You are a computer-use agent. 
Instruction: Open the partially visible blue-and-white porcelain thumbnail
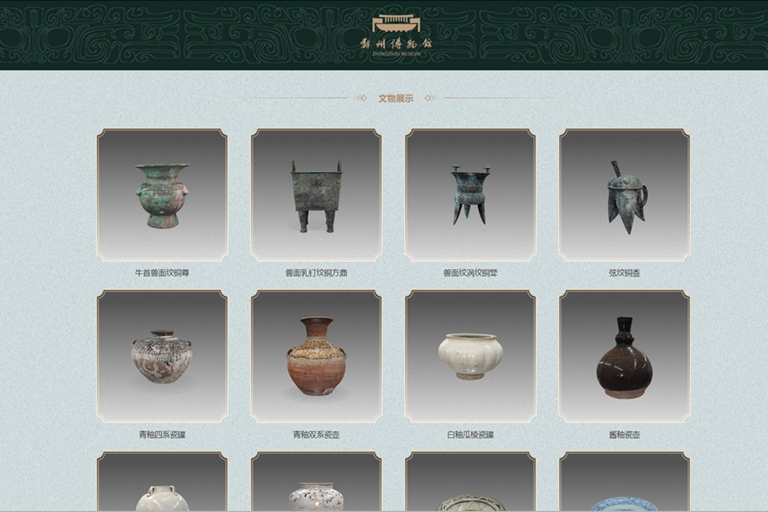click(x=624, y=481)
